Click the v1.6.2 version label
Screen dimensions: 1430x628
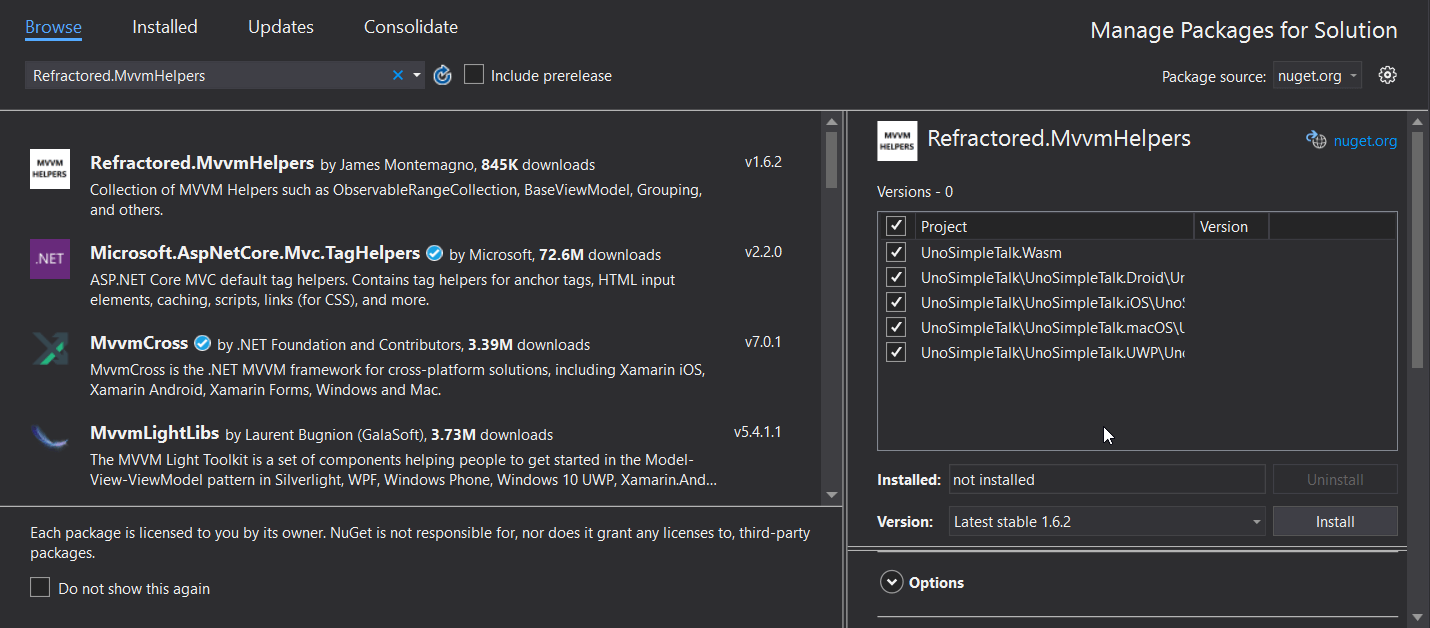(x=763, y=162)
